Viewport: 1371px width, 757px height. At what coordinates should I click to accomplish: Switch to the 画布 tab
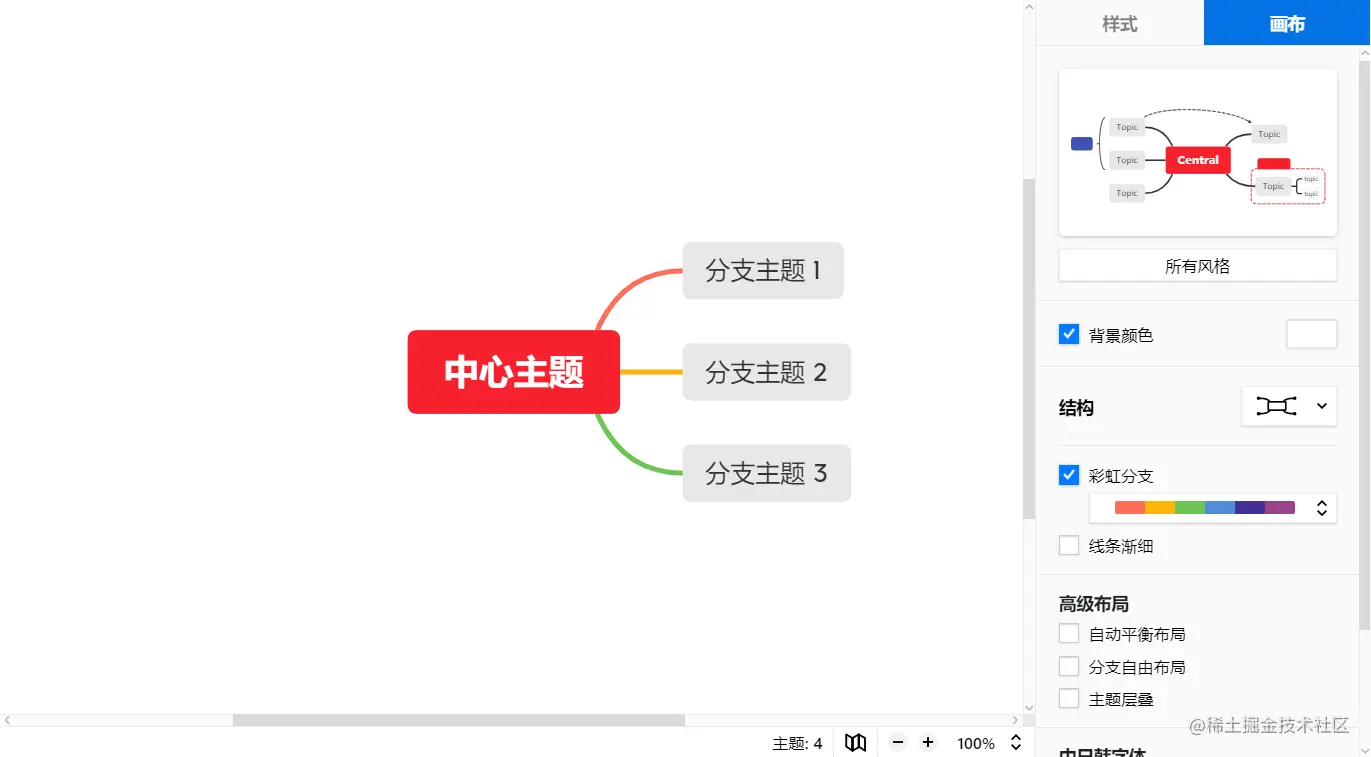pyautogui.click(x=1287, y=23)
